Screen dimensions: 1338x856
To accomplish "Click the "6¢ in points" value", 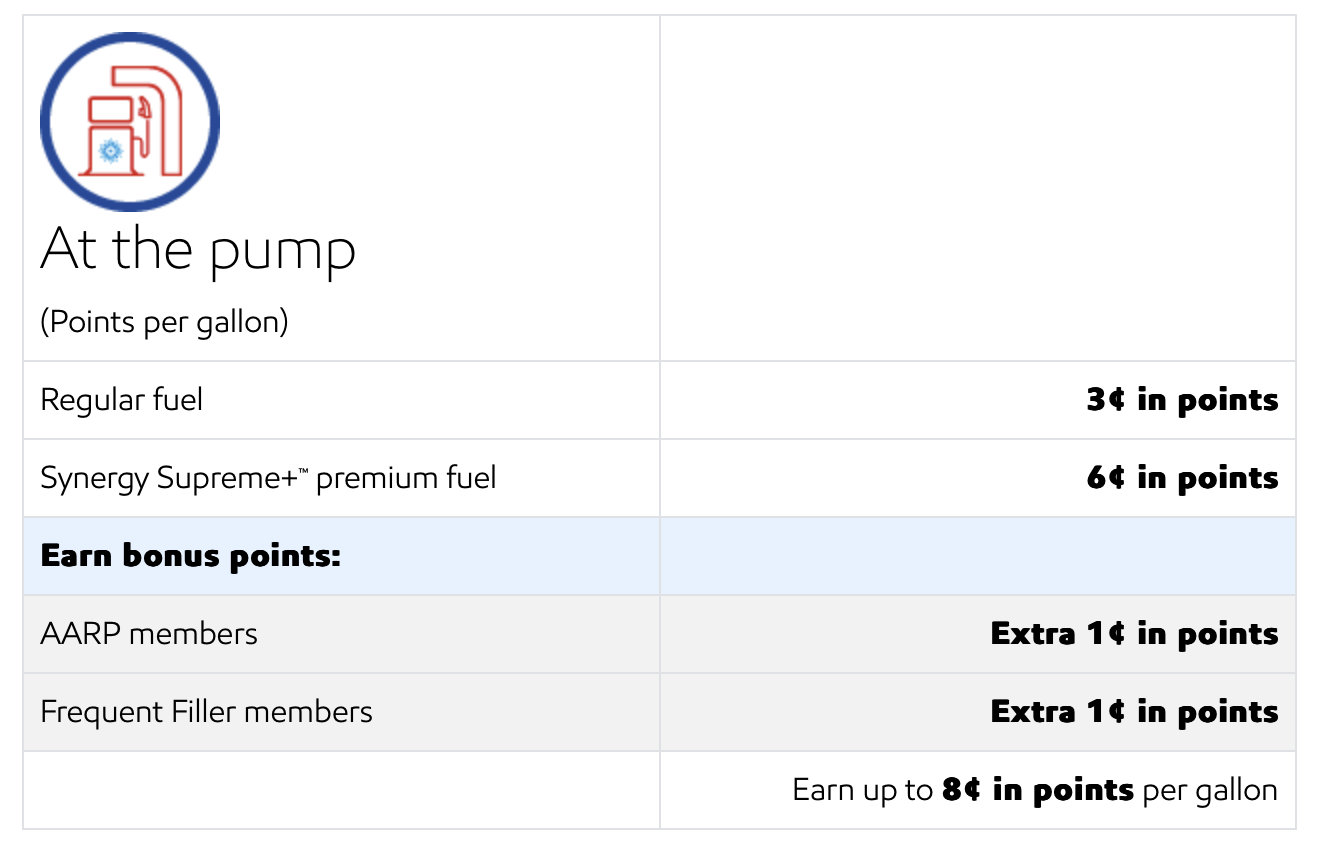I will click(1182, 478).
